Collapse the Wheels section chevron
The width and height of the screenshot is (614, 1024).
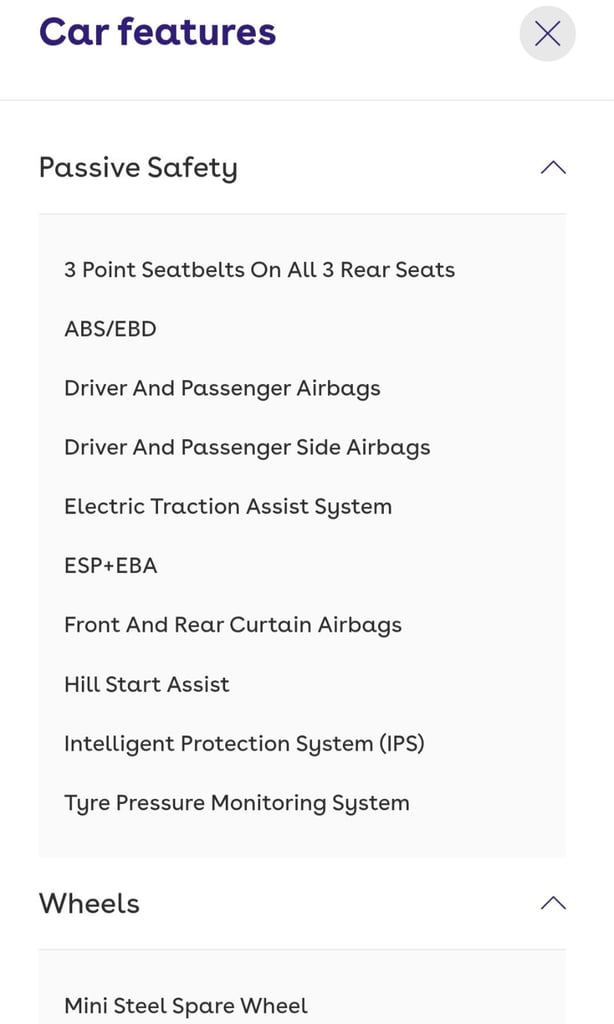(553, 904)
